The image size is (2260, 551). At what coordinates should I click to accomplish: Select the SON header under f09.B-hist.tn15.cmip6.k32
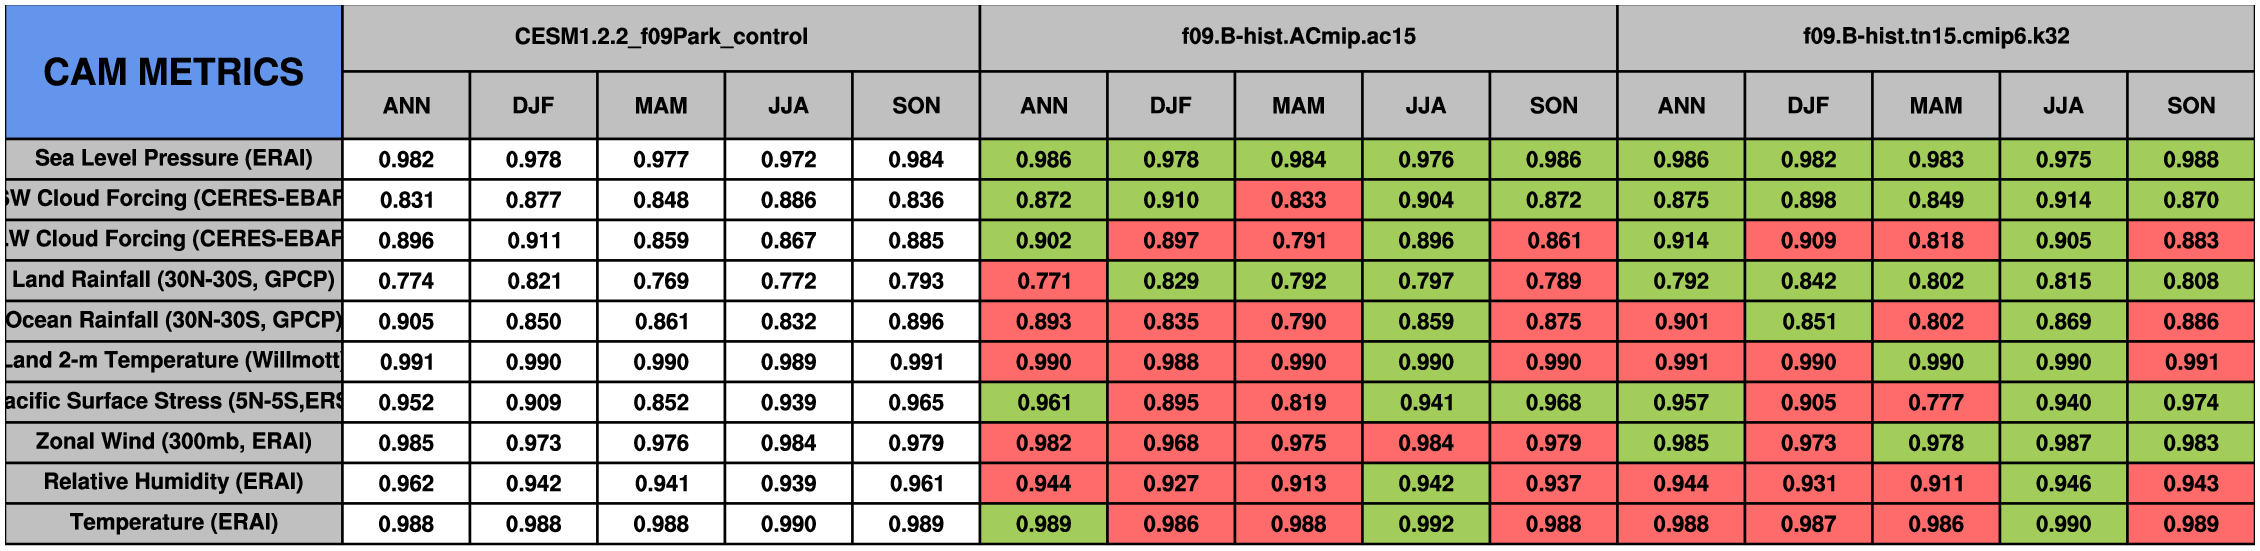pyautogui.click(x=2190, y=106)
